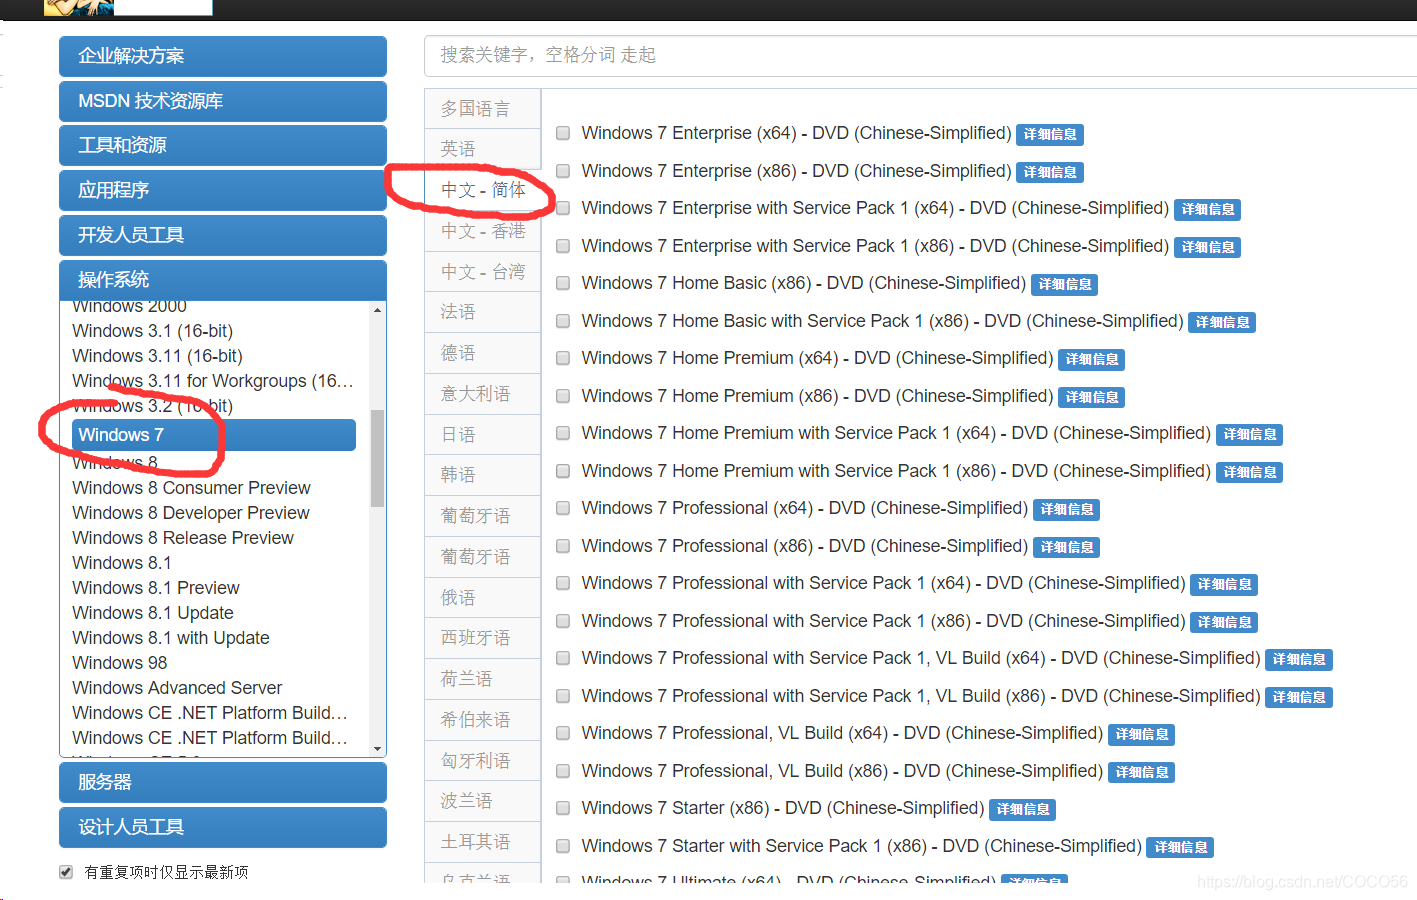Expand the MSDN 技术资源库 section

click(223, 101)
